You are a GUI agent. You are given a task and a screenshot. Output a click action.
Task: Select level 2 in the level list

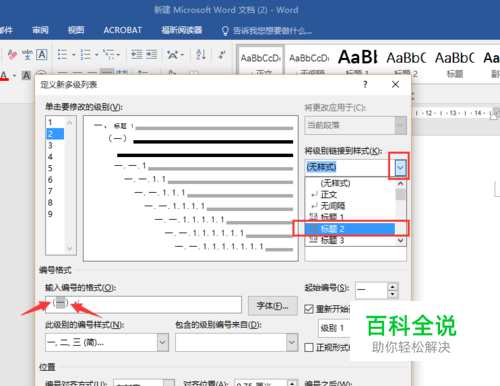click(55, 134)
